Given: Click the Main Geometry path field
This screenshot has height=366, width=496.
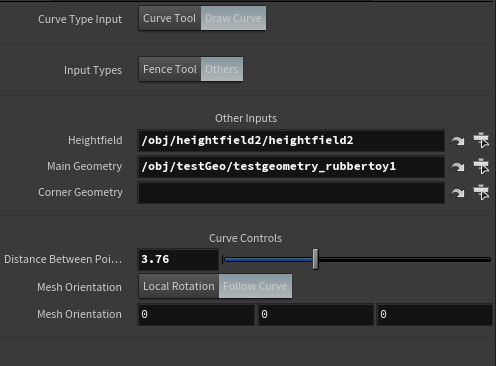Looking at the screenshot, I should (x=291, y=166).
